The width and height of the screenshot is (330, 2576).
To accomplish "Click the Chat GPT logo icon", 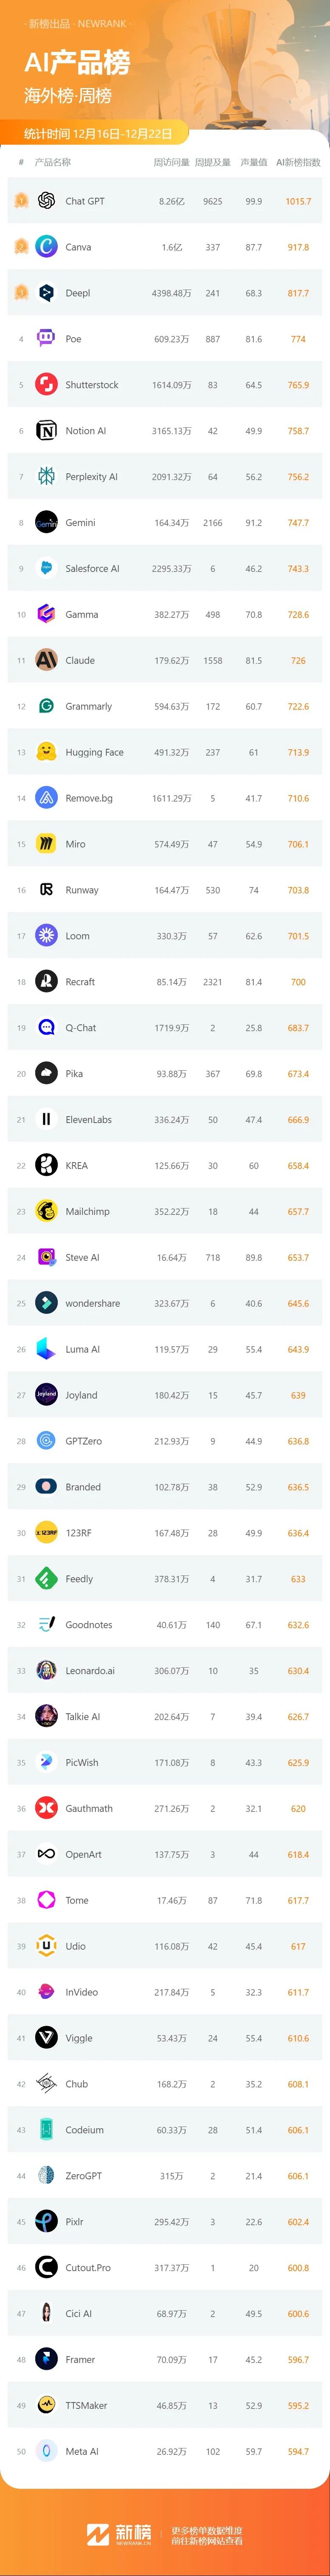I will click(46, 201).
